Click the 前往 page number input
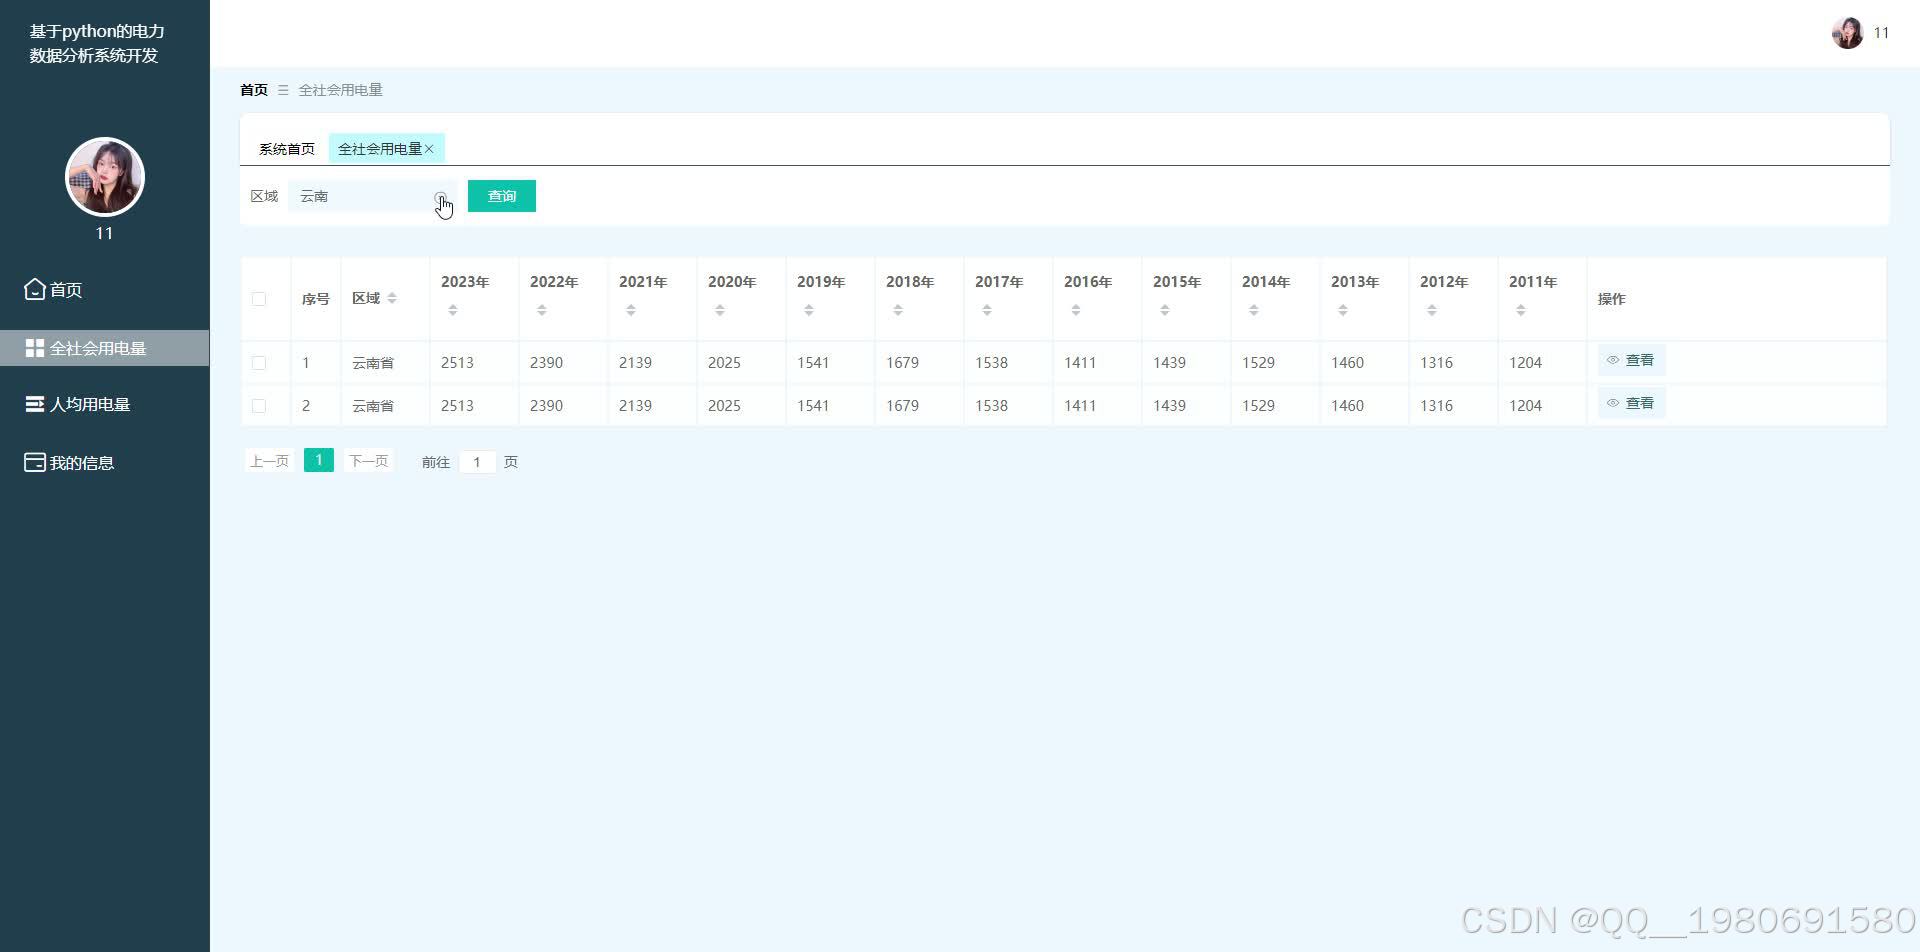Viewport: 1920px width, 952px height. (x=478, y=462)
